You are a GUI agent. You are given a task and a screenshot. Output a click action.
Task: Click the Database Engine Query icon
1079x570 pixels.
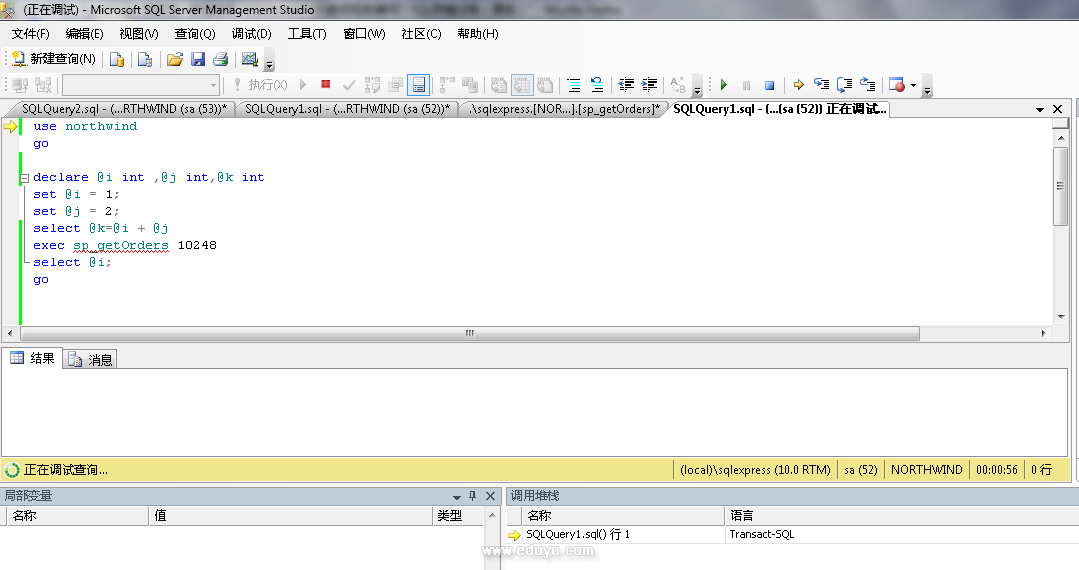[x=117, y=59]
